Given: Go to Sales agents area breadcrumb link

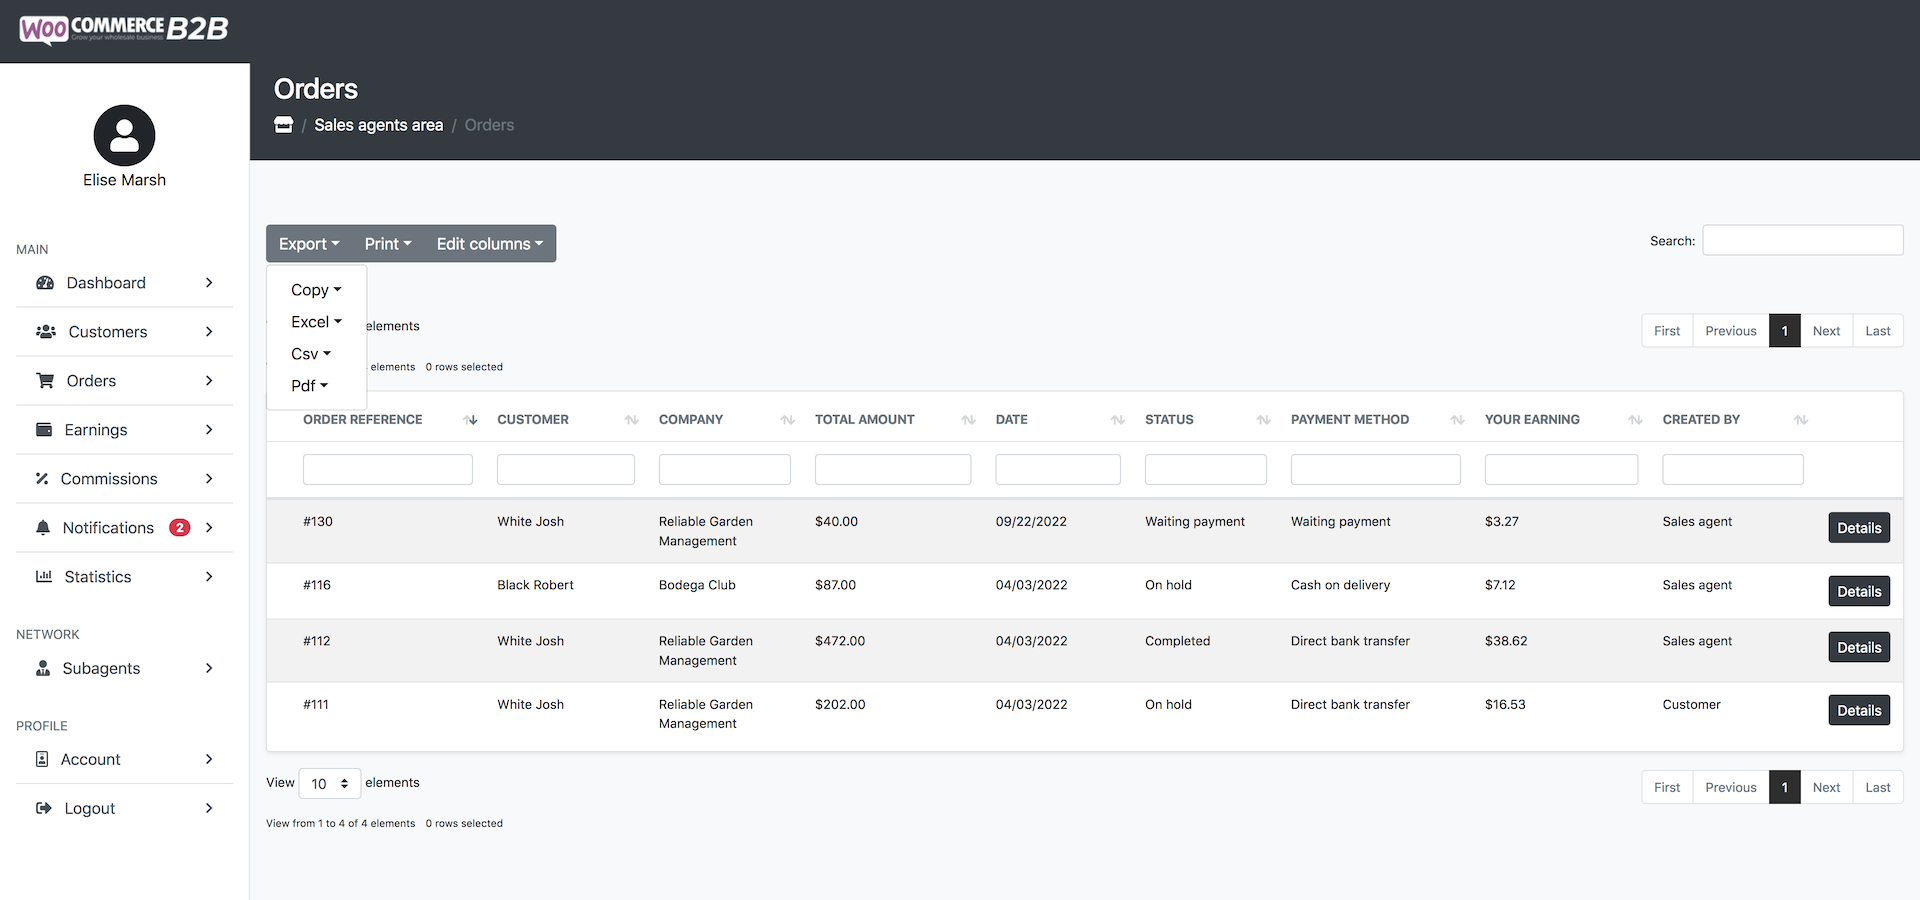Looking at the screenshot, I should point(378,125).
